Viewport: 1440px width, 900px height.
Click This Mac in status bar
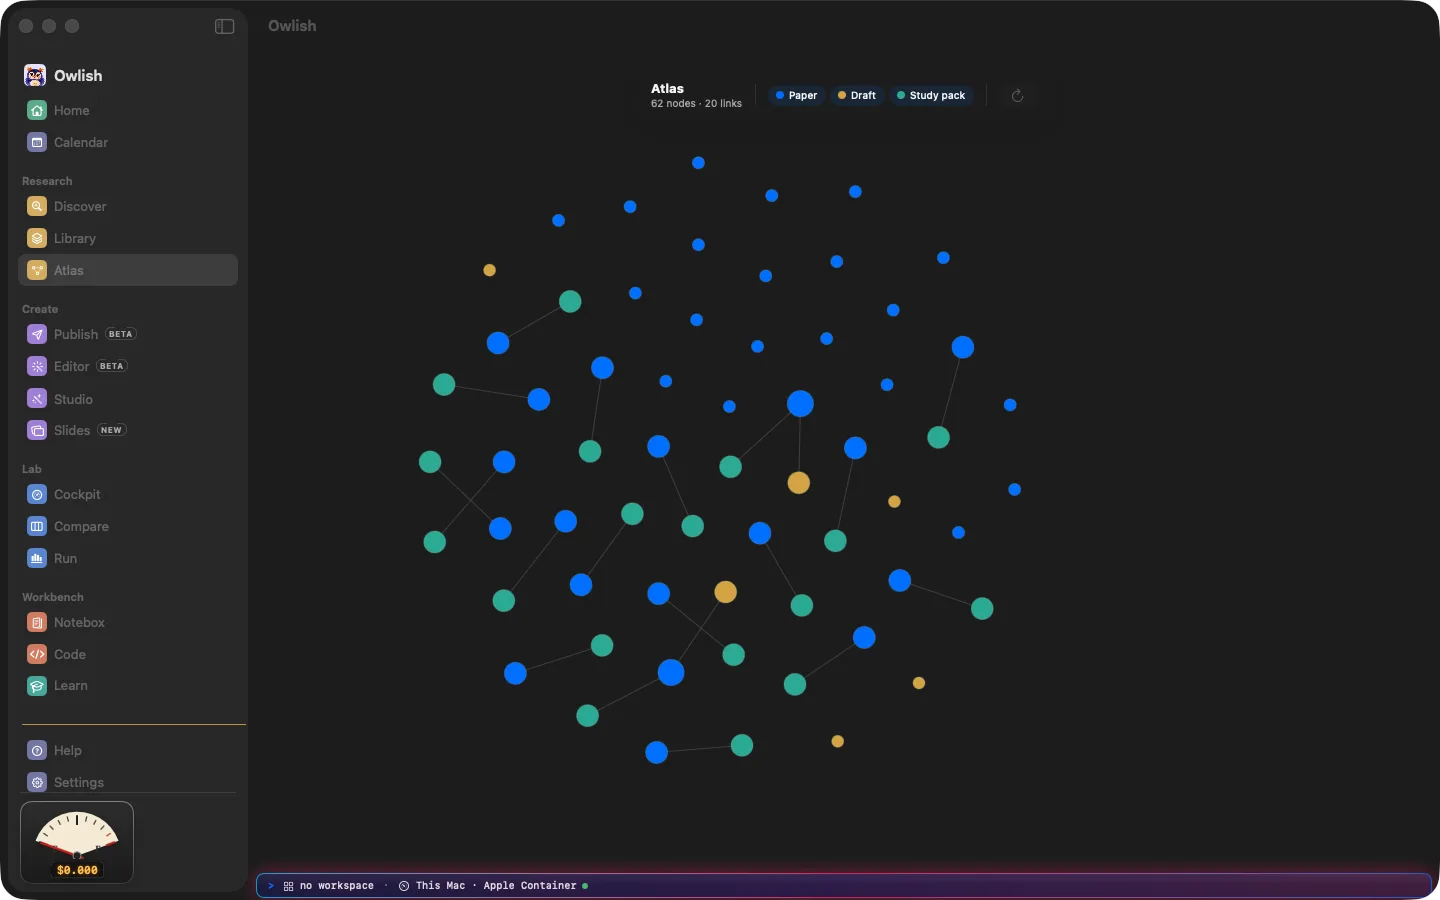(x=440, y=886)
